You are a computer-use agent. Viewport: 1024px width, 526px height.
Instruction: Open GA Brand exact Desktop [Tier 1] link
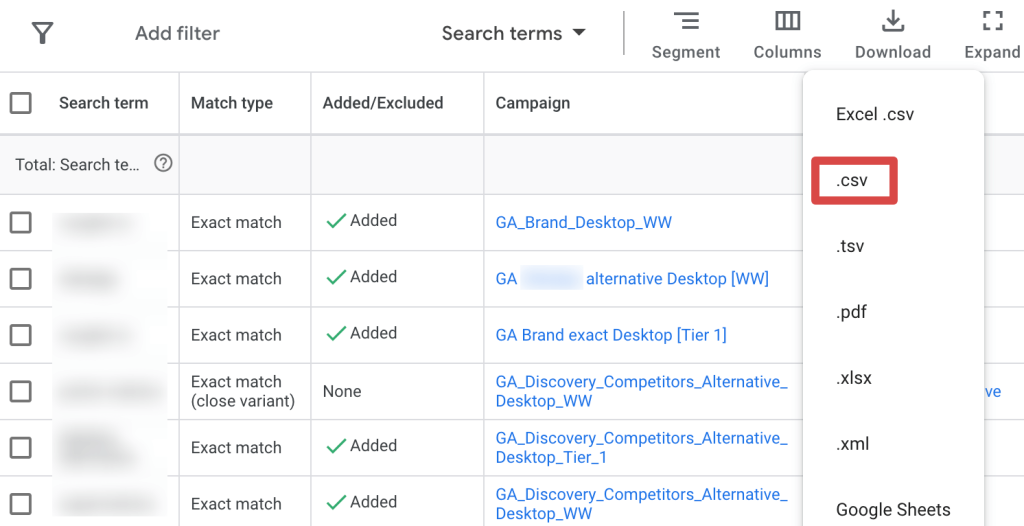pyautogui.click(x=611, y=335)
